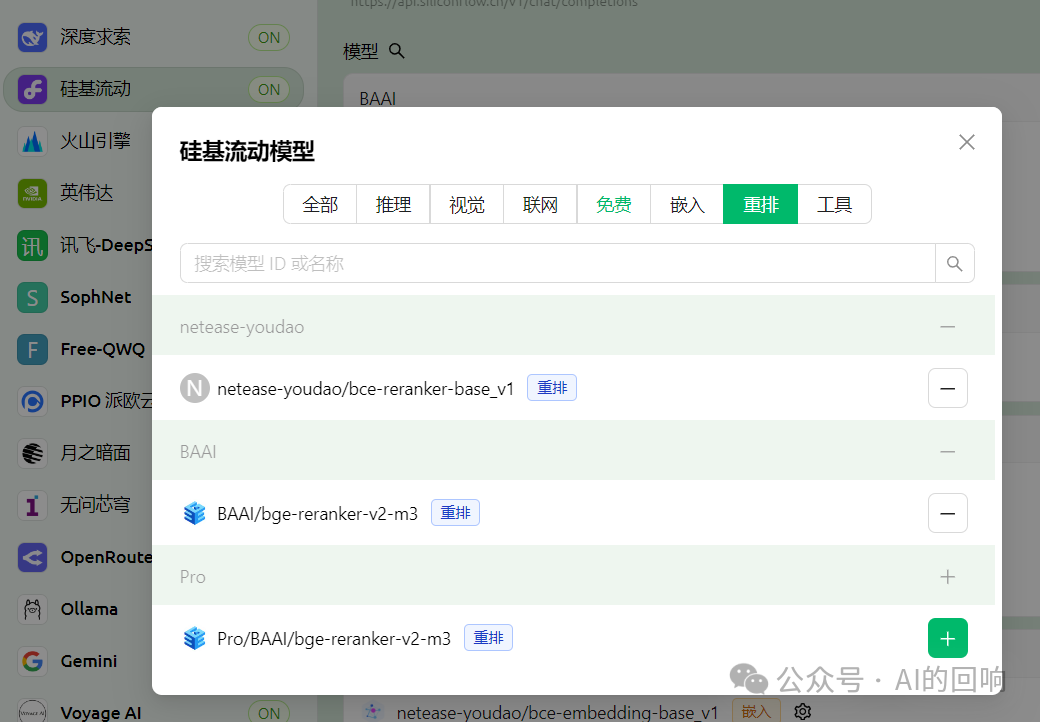Click the Pro/BAAI/bge-reranker-v2-m3 model name
The height and width of the screenshot is (722, 1040).
pyautogui.click(x=334, y=638)
